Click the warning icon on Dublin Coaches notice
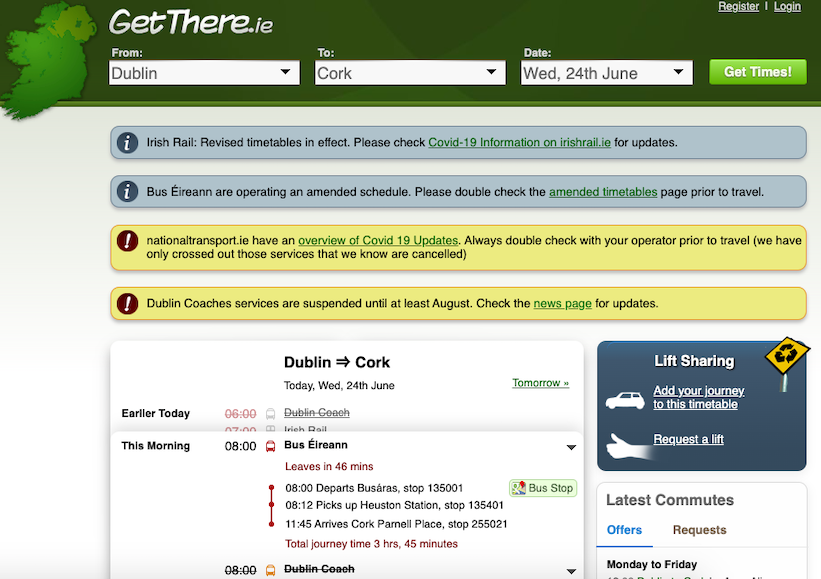 tap(127, 303)
